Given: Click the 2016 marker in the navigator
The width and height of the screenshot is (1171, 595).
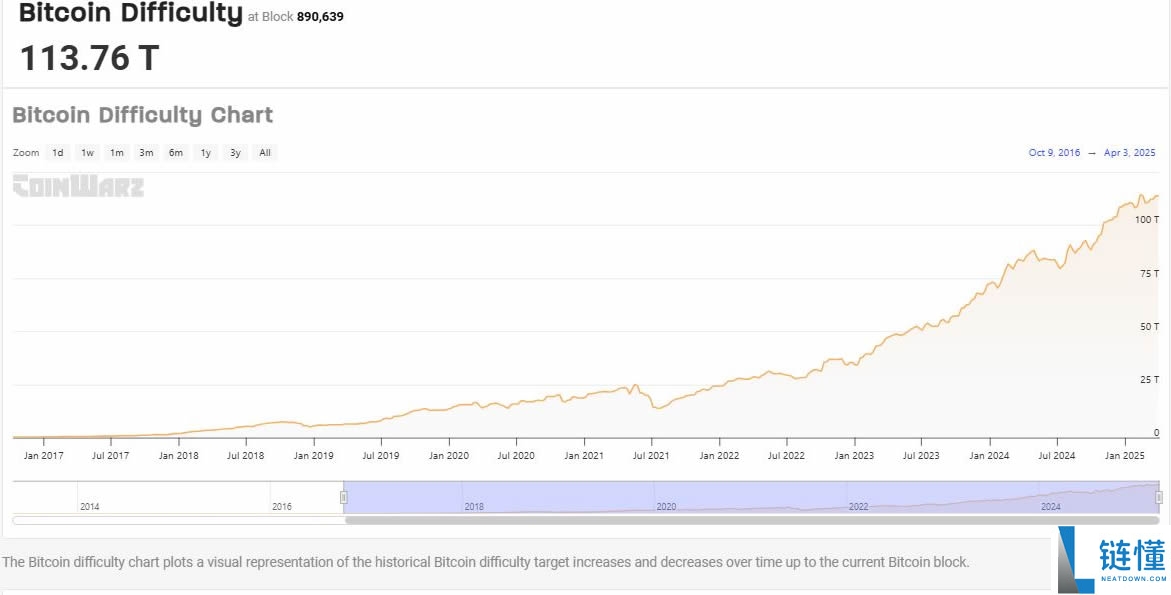Looking at the screenshot, I should click(x=282, y=506).
